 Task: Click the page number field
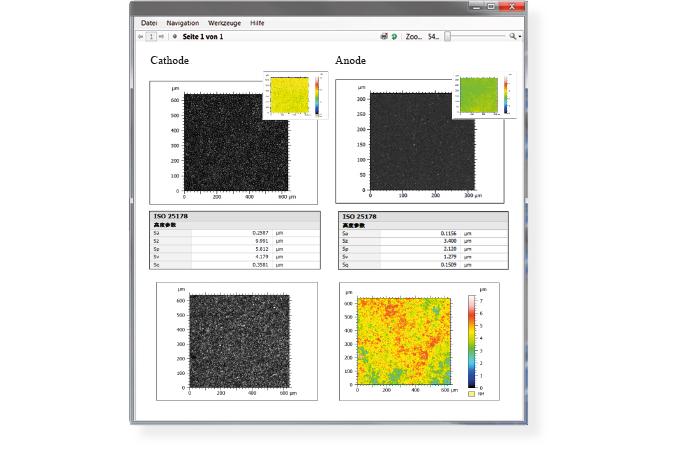[x=151, y=37]
